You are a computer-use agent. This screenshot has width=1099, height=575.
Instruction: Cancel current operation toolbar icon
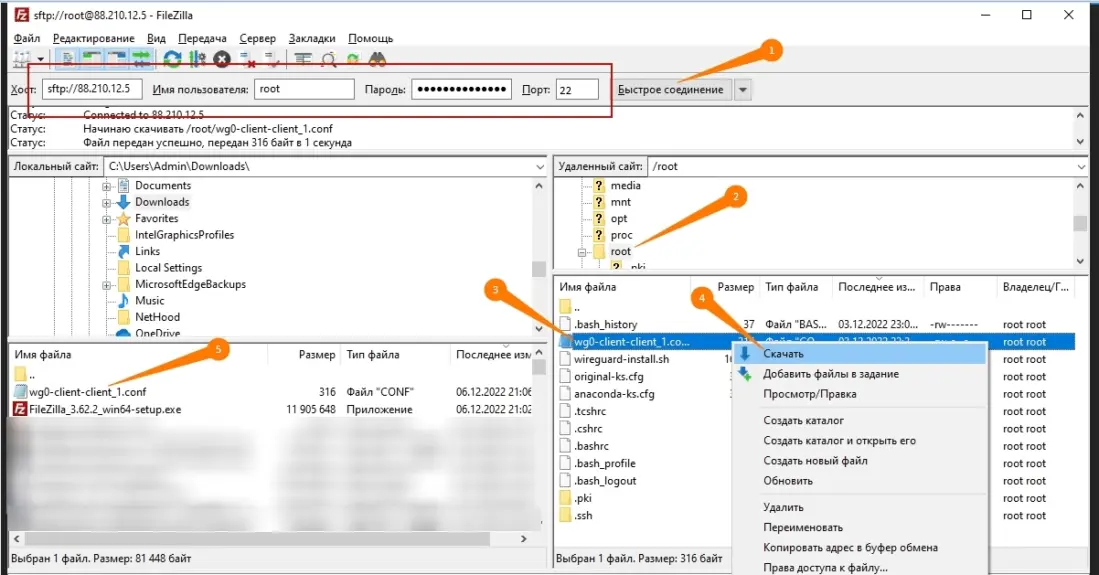tap(222, 60)
